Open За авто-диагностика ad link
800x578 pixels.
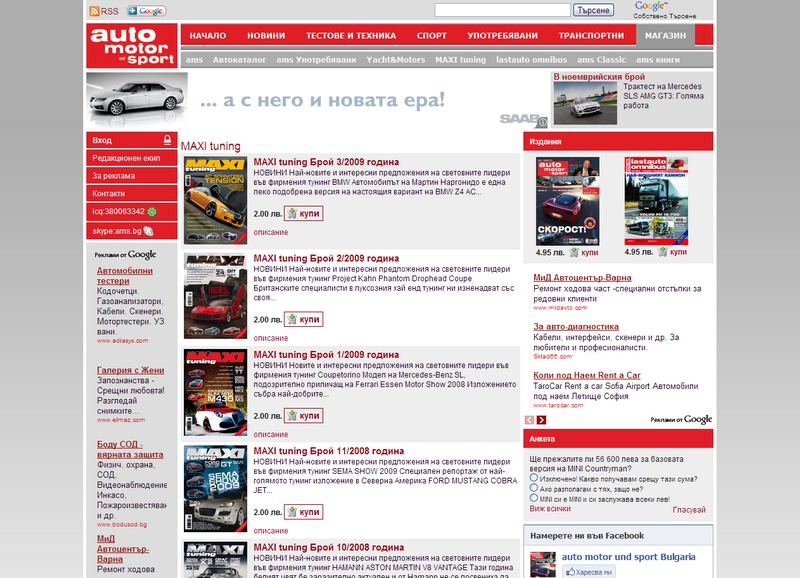(x=576, y=326)
